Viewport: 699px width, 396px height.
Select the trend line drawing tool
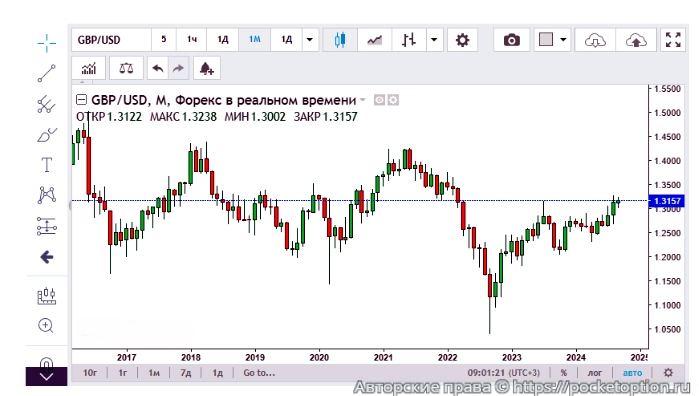point(47,74)
